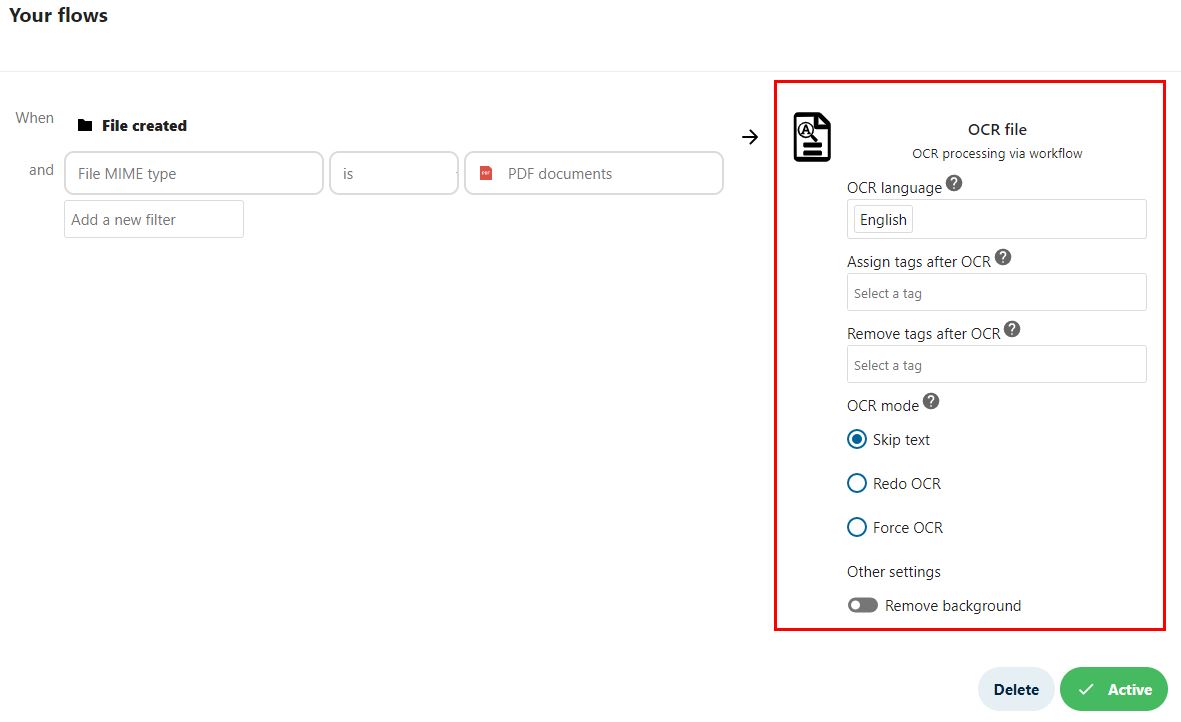Click the OCR file document icon
The image size is (1181, 722).
pos(812,137)
